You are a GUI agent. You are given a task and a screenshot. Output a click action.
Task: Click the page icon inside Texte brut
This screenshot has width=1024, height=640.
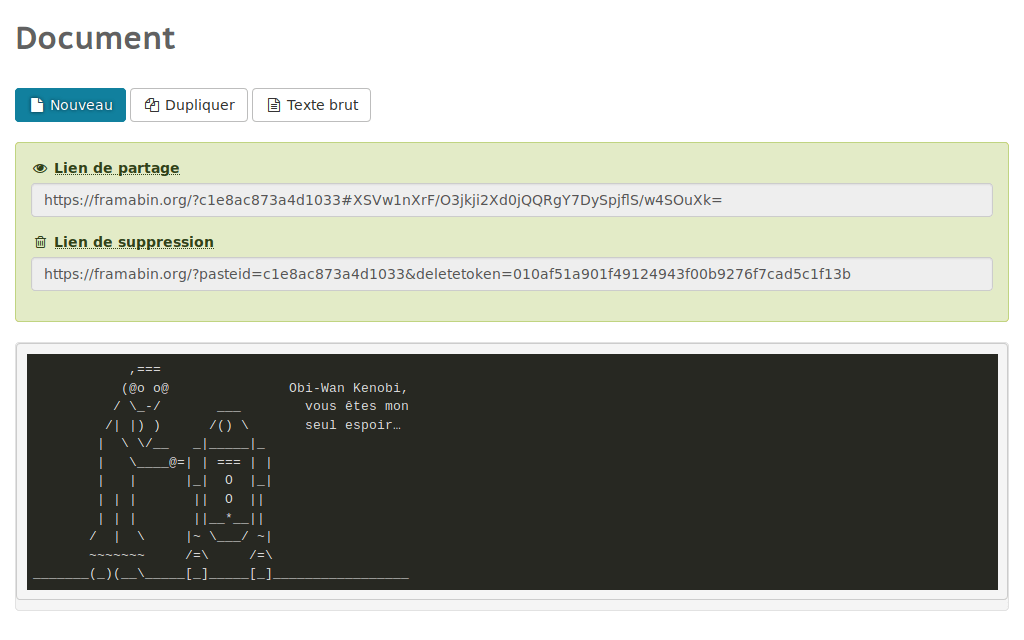[x=273, y=105]
